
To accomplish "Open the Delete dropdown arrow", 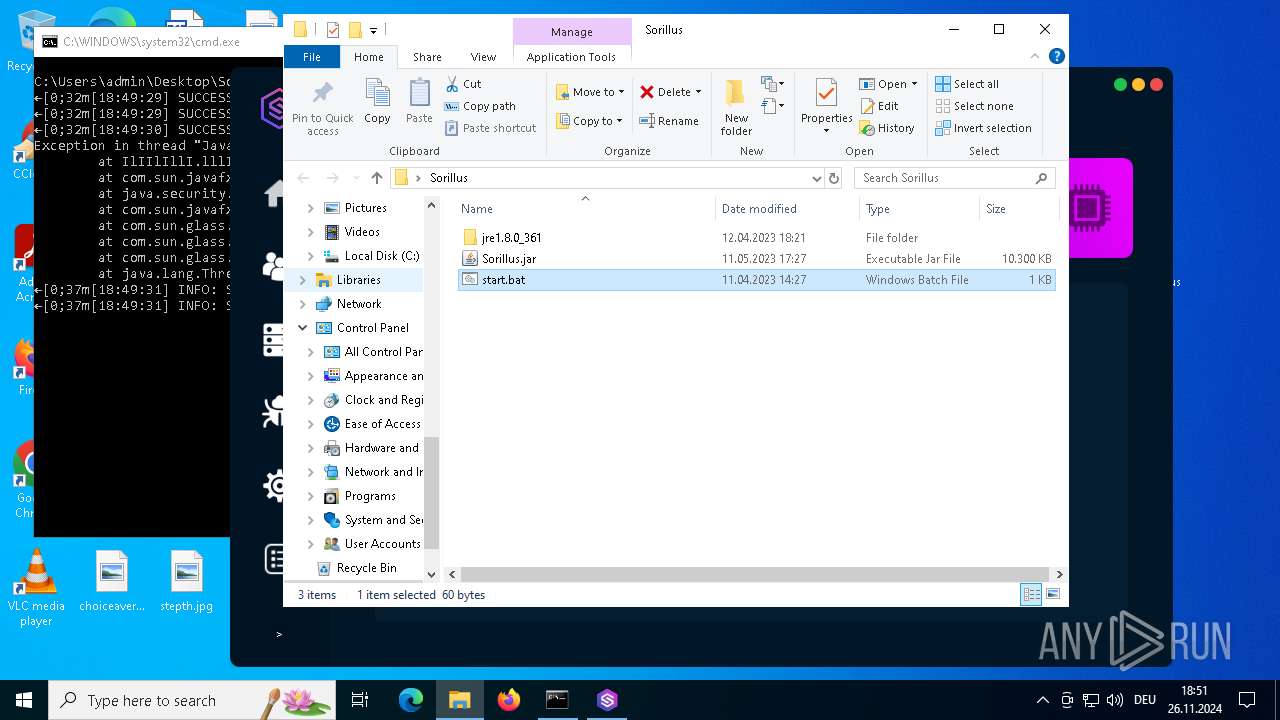I will click(698, 92).
